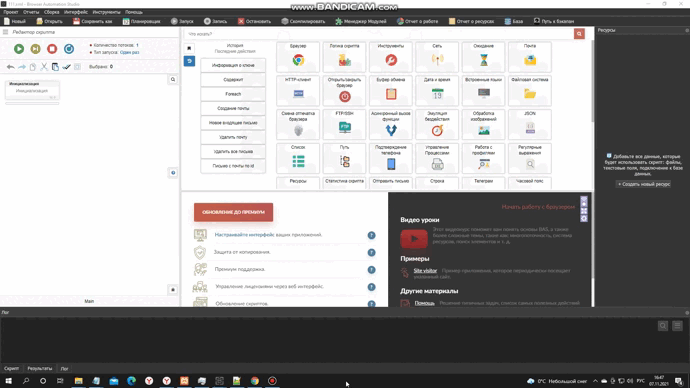
Task: Open the Подтверждение телефона module
Action: point(391,158)
